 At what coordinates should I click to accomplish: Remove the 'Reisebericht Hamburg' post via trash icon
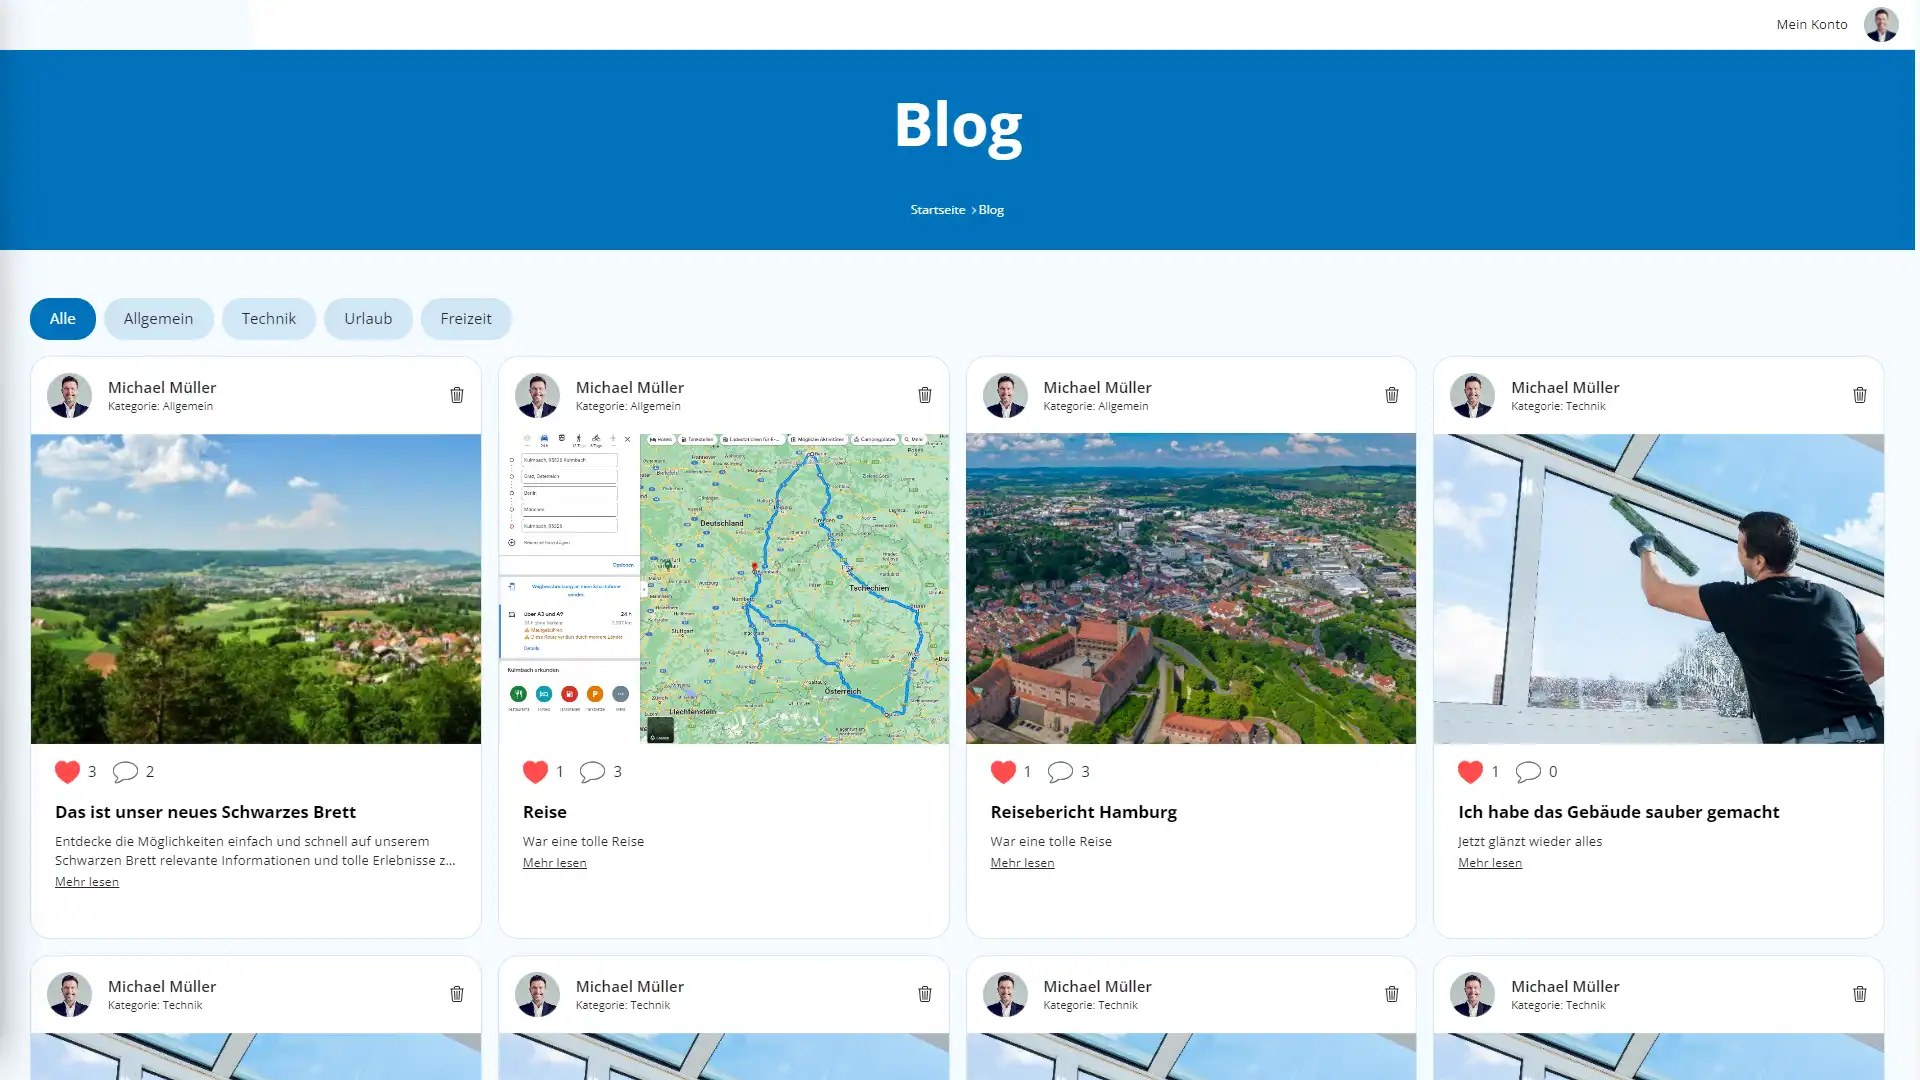tap(1392, 395)
